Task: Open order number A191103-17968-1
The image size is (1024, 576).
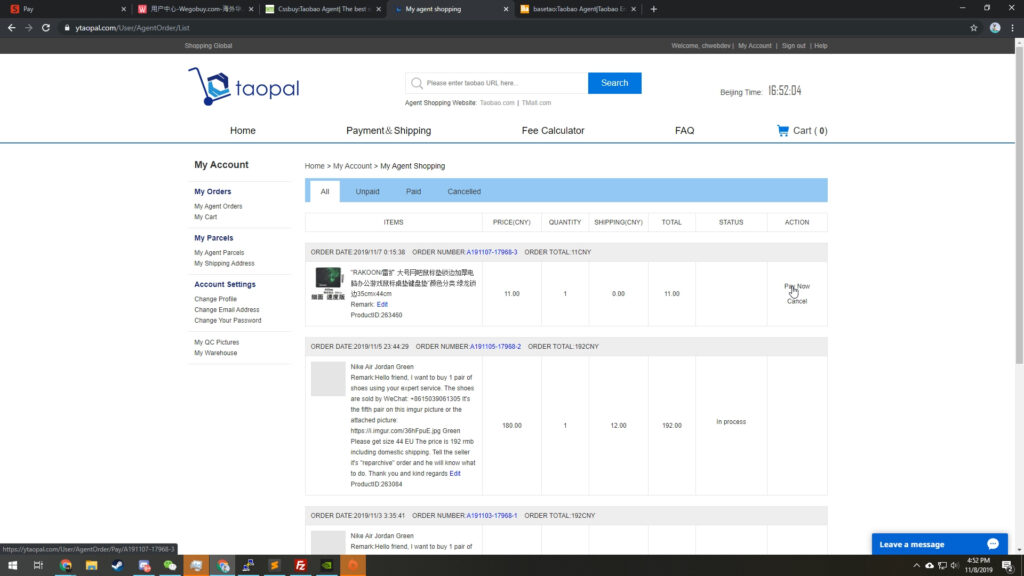Action: click(491, 515)
